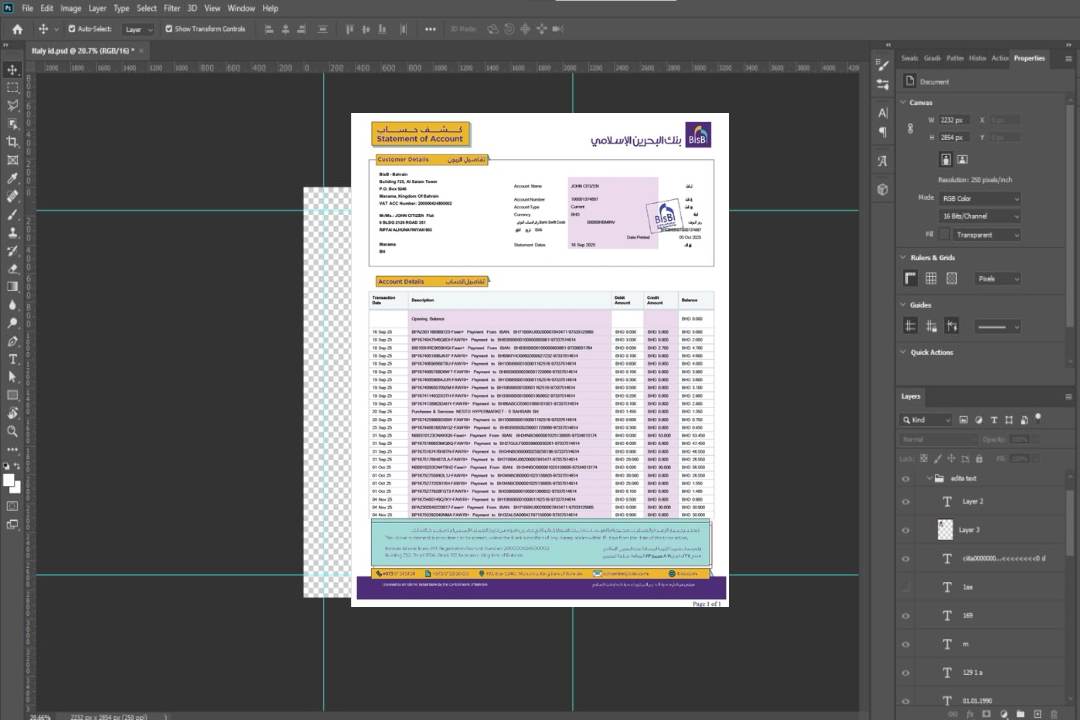The width and height of the screenshot is (1080, 720).
Task: Switch to the Properties tab
Action: (x=1029, y=59)
